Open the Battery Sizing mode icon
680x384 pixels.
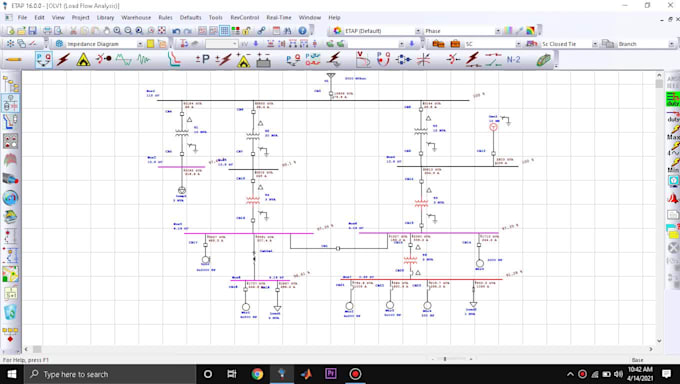click(263, 60)
